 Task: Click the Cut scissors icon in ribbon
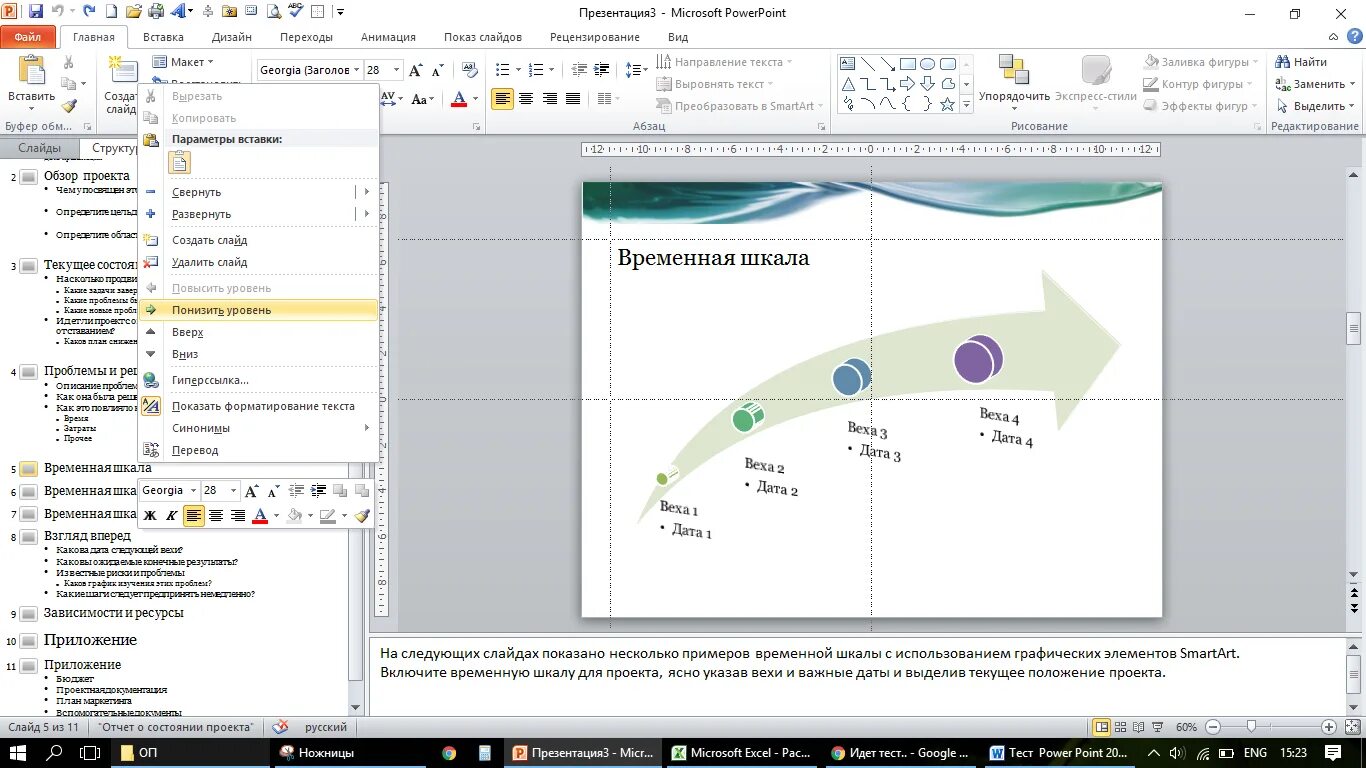(x=69, y=62)
